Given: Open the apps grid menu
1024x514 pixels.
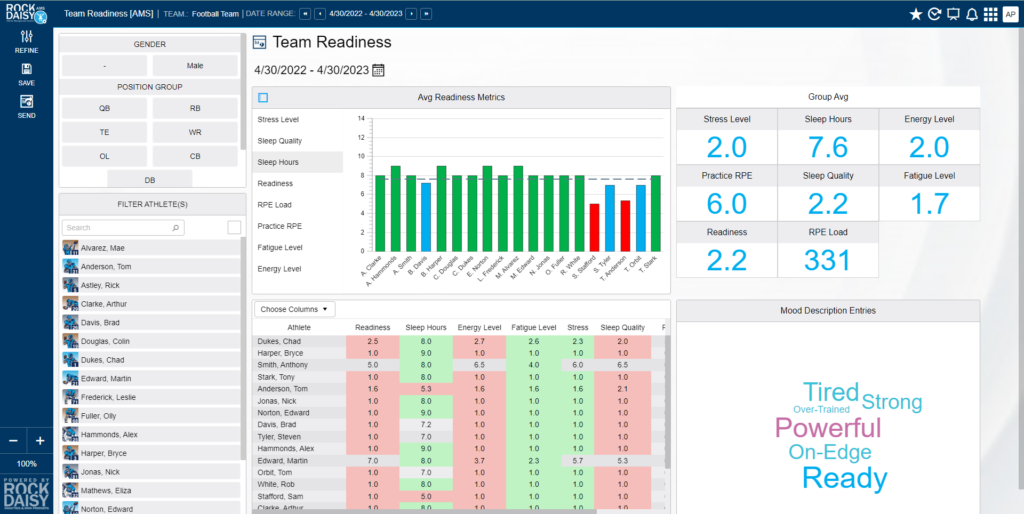Looking at the screenshot, I should coord(991,14).
